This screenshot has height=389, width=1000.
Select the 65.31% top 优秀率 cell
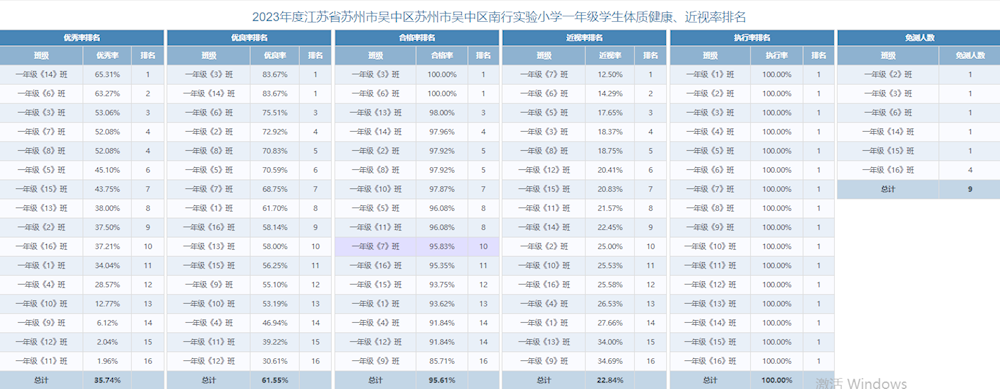point(107,75)
